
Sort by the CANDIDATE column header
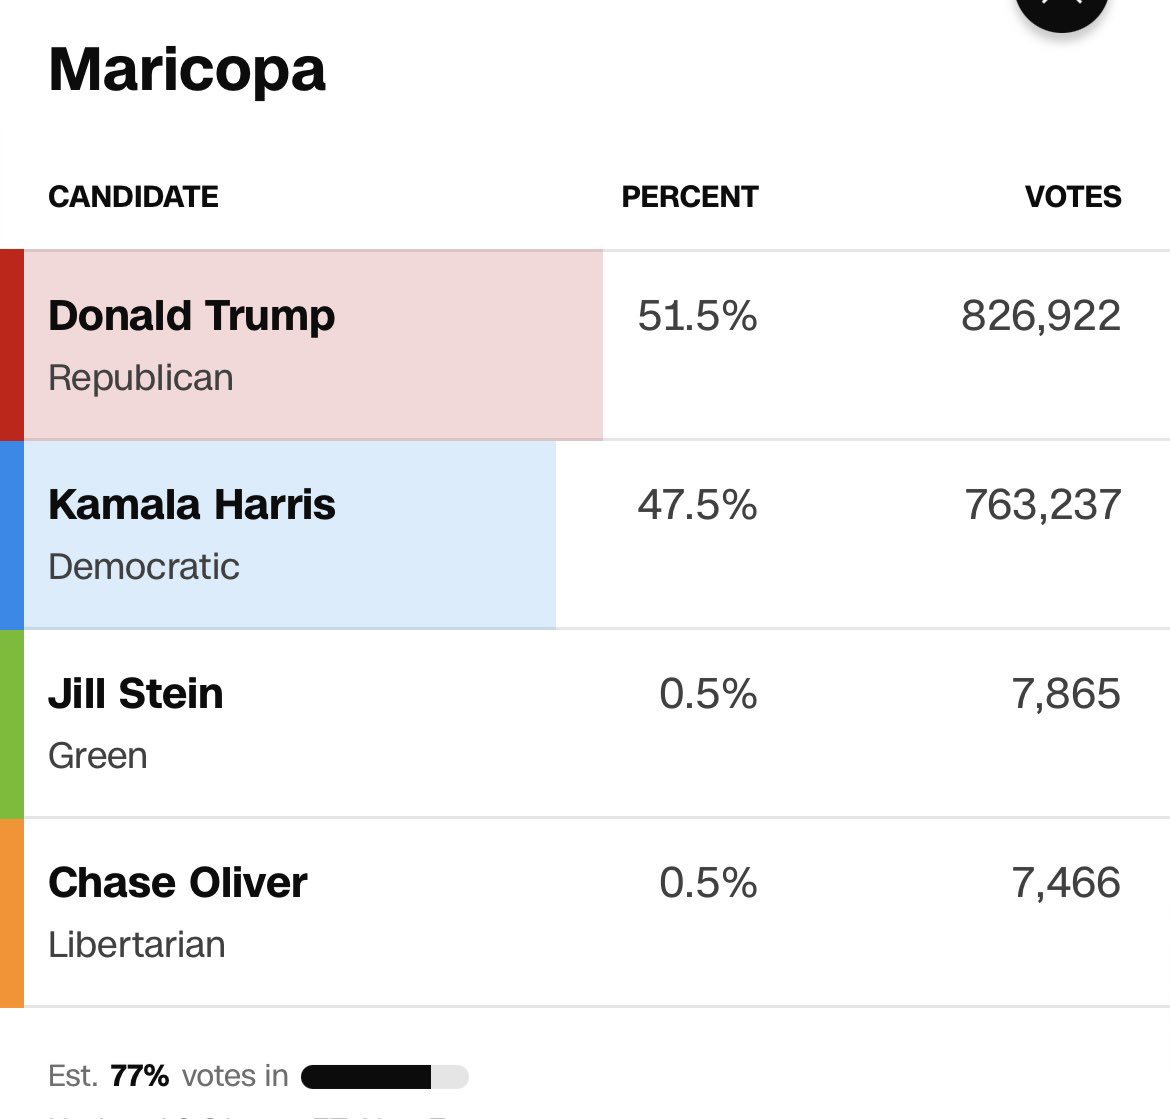pyautogui.click(x=133, y=196)
